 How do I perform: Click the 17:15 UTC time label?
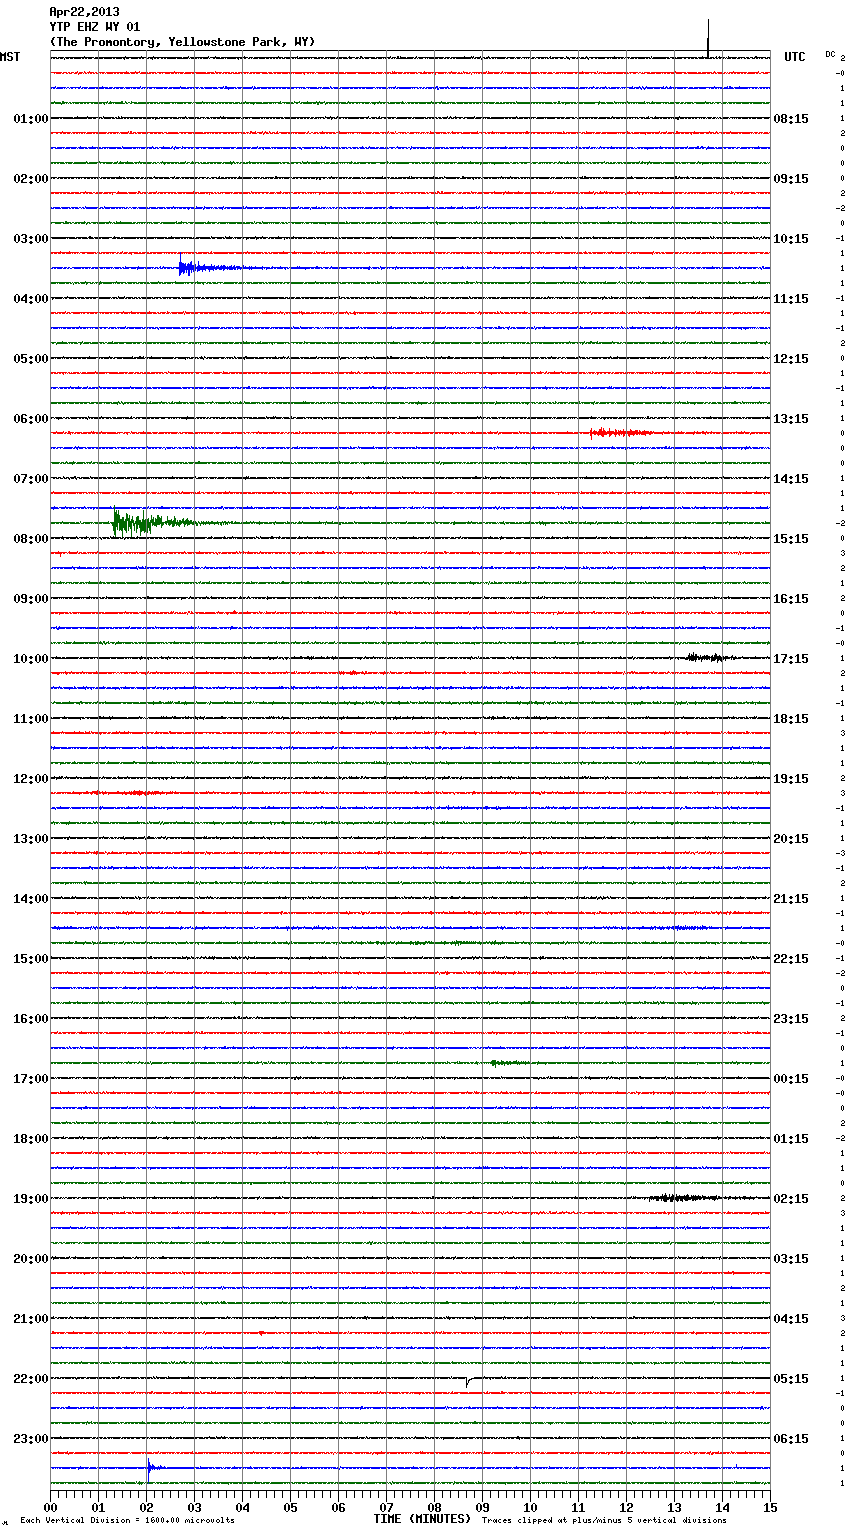pyautogui.click(x=791, y=659)
